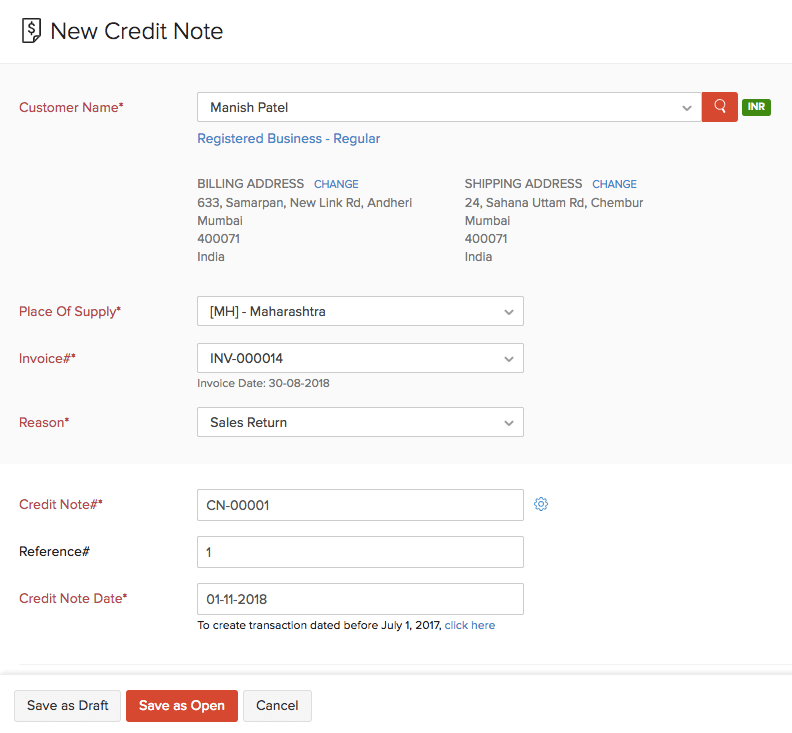Image resolution: width=792 pixels, height=733 pixels.
Task: Change the shipping address
Action: (x=614, y=184)
